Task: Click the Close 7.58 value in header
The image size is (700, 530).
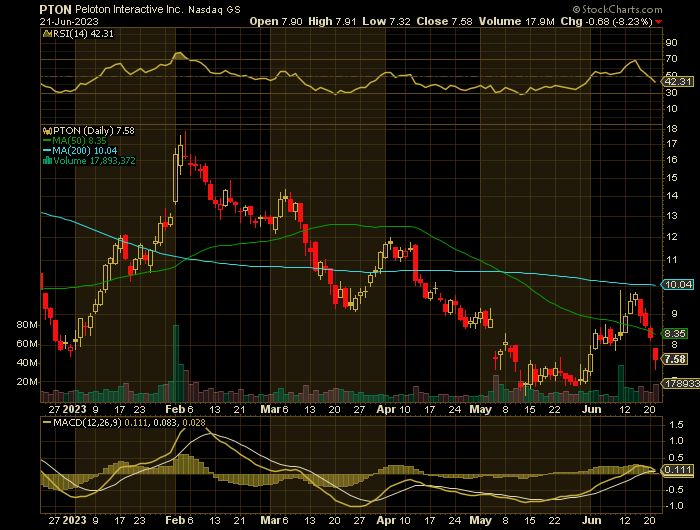Action: pos(444,21)
